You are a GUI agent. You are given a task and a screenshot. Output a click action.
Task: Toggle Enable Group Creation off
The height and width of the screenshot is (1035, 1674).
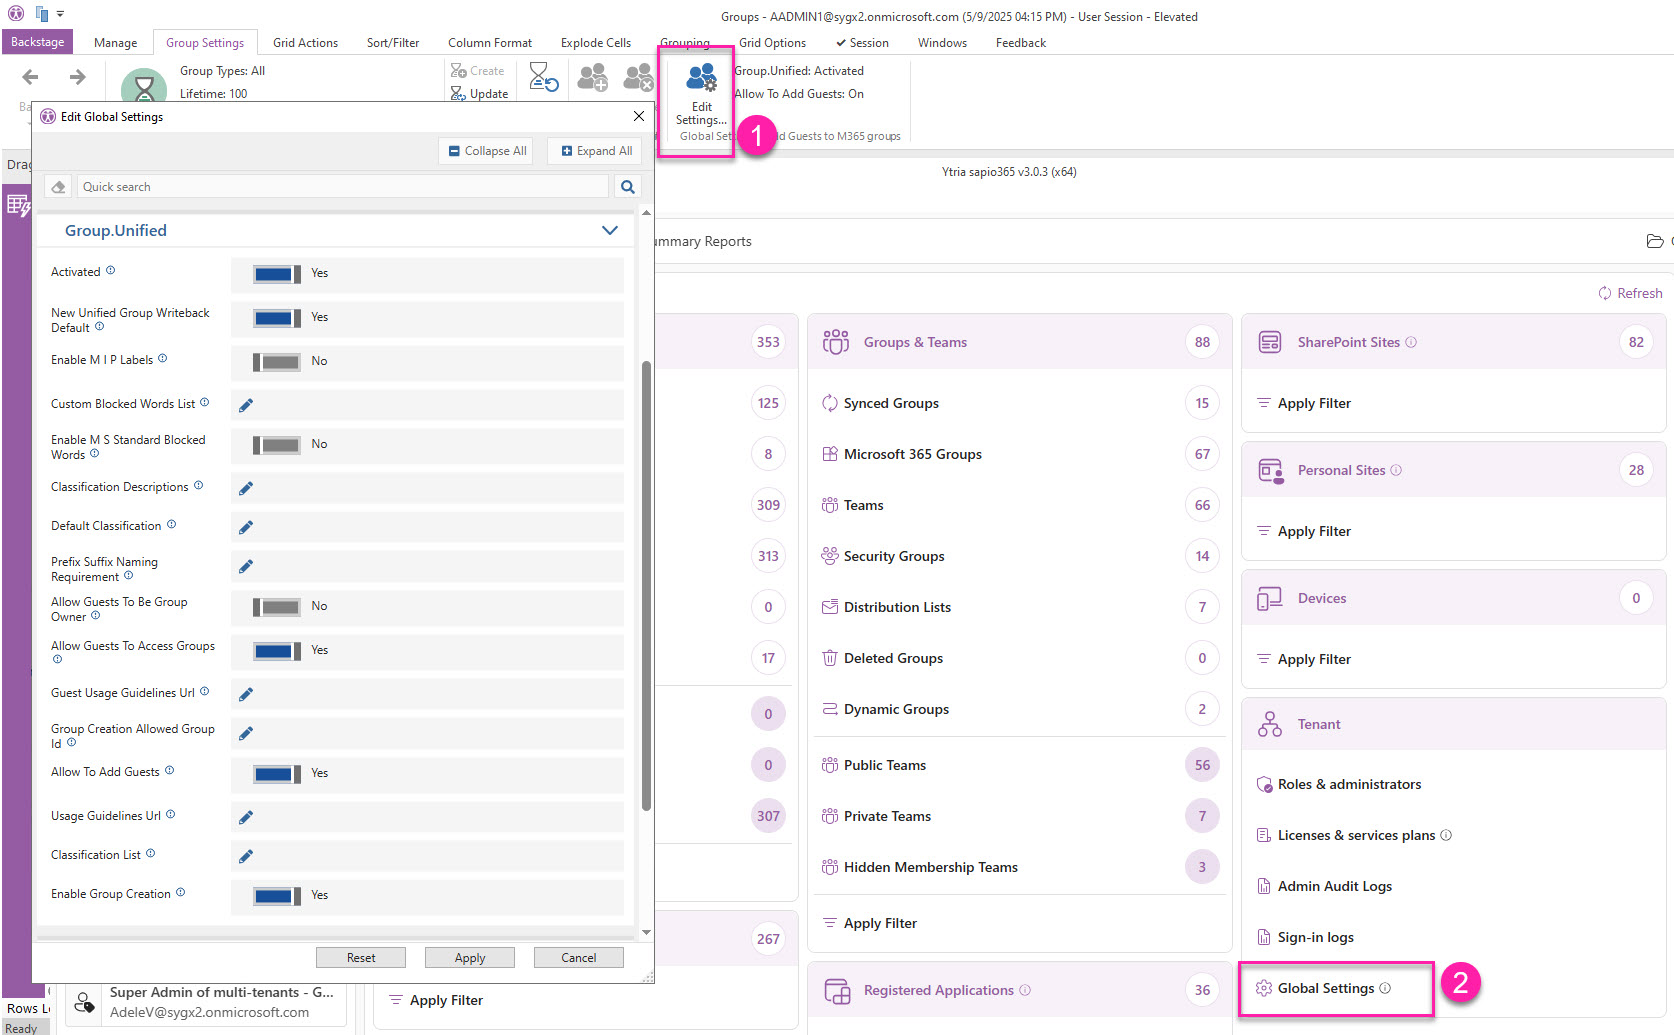point(277,895)
